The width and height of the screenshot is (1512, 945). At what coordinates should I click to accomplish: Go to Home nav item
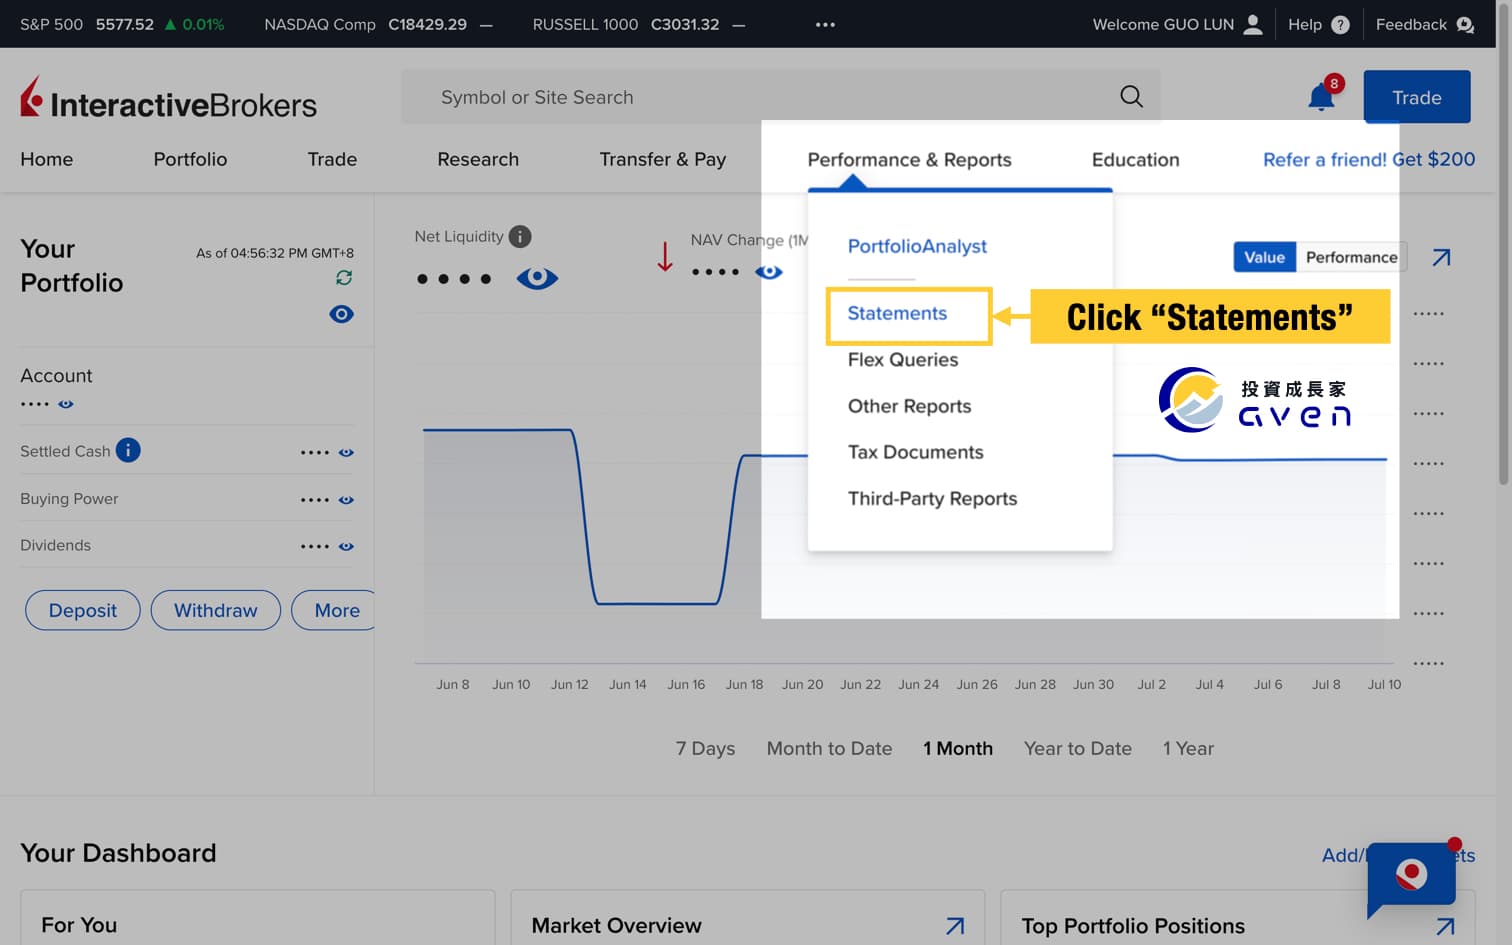(46, 159)
